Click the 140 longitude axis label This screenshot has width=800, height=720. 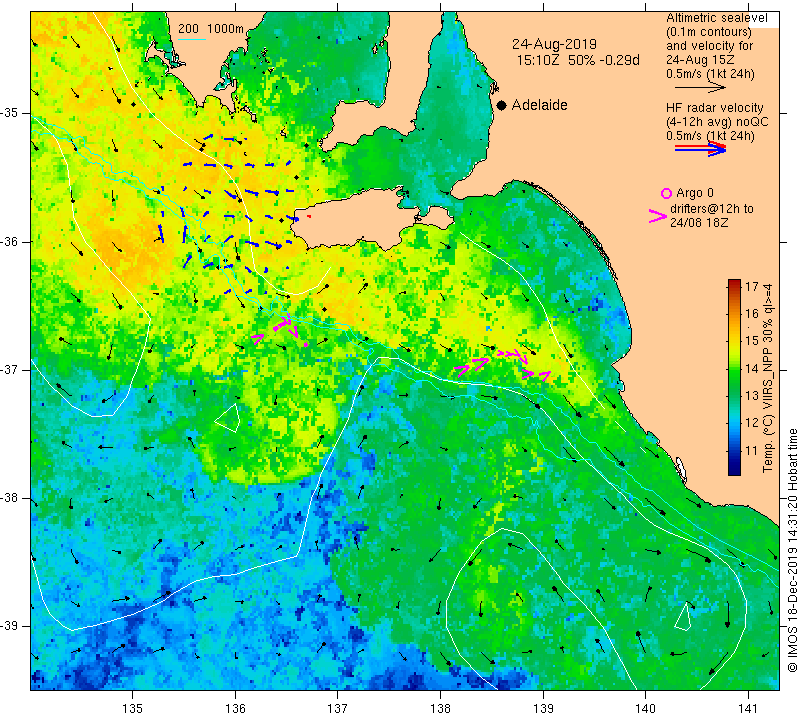point(646,709)
